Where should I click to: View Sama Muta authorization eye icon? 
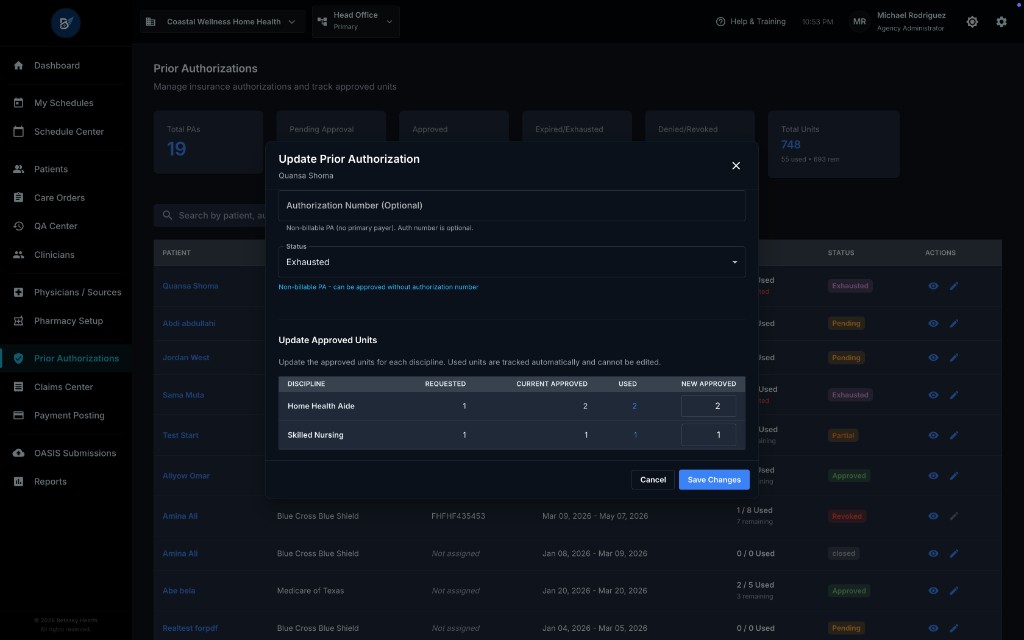pyautogui.click(x=933, y=395)
